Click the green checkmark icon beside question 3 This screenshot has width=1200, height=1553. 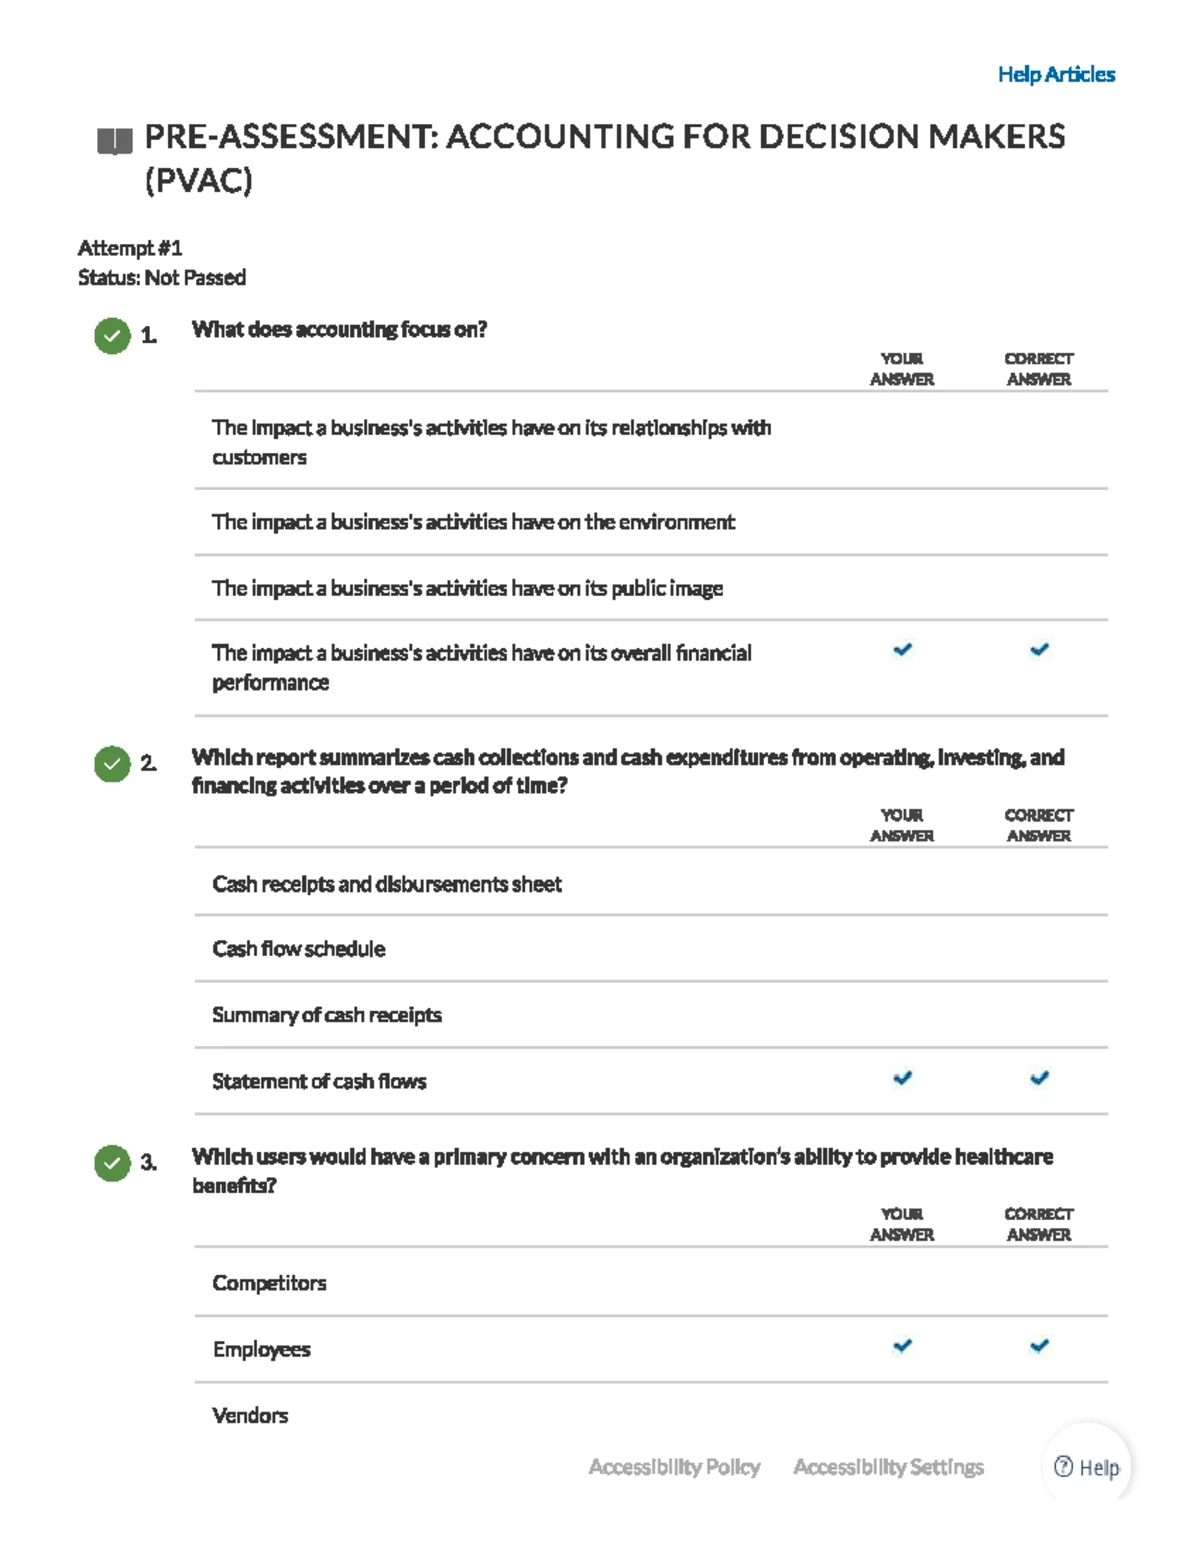(x=113, y=1165)
